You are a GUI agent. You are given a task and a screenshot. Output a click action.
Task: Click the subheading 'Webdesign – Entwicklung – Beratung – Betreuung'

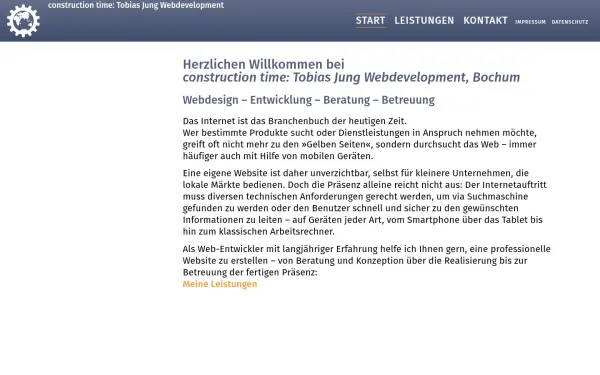pyautogui.click(x=308, y=100)
